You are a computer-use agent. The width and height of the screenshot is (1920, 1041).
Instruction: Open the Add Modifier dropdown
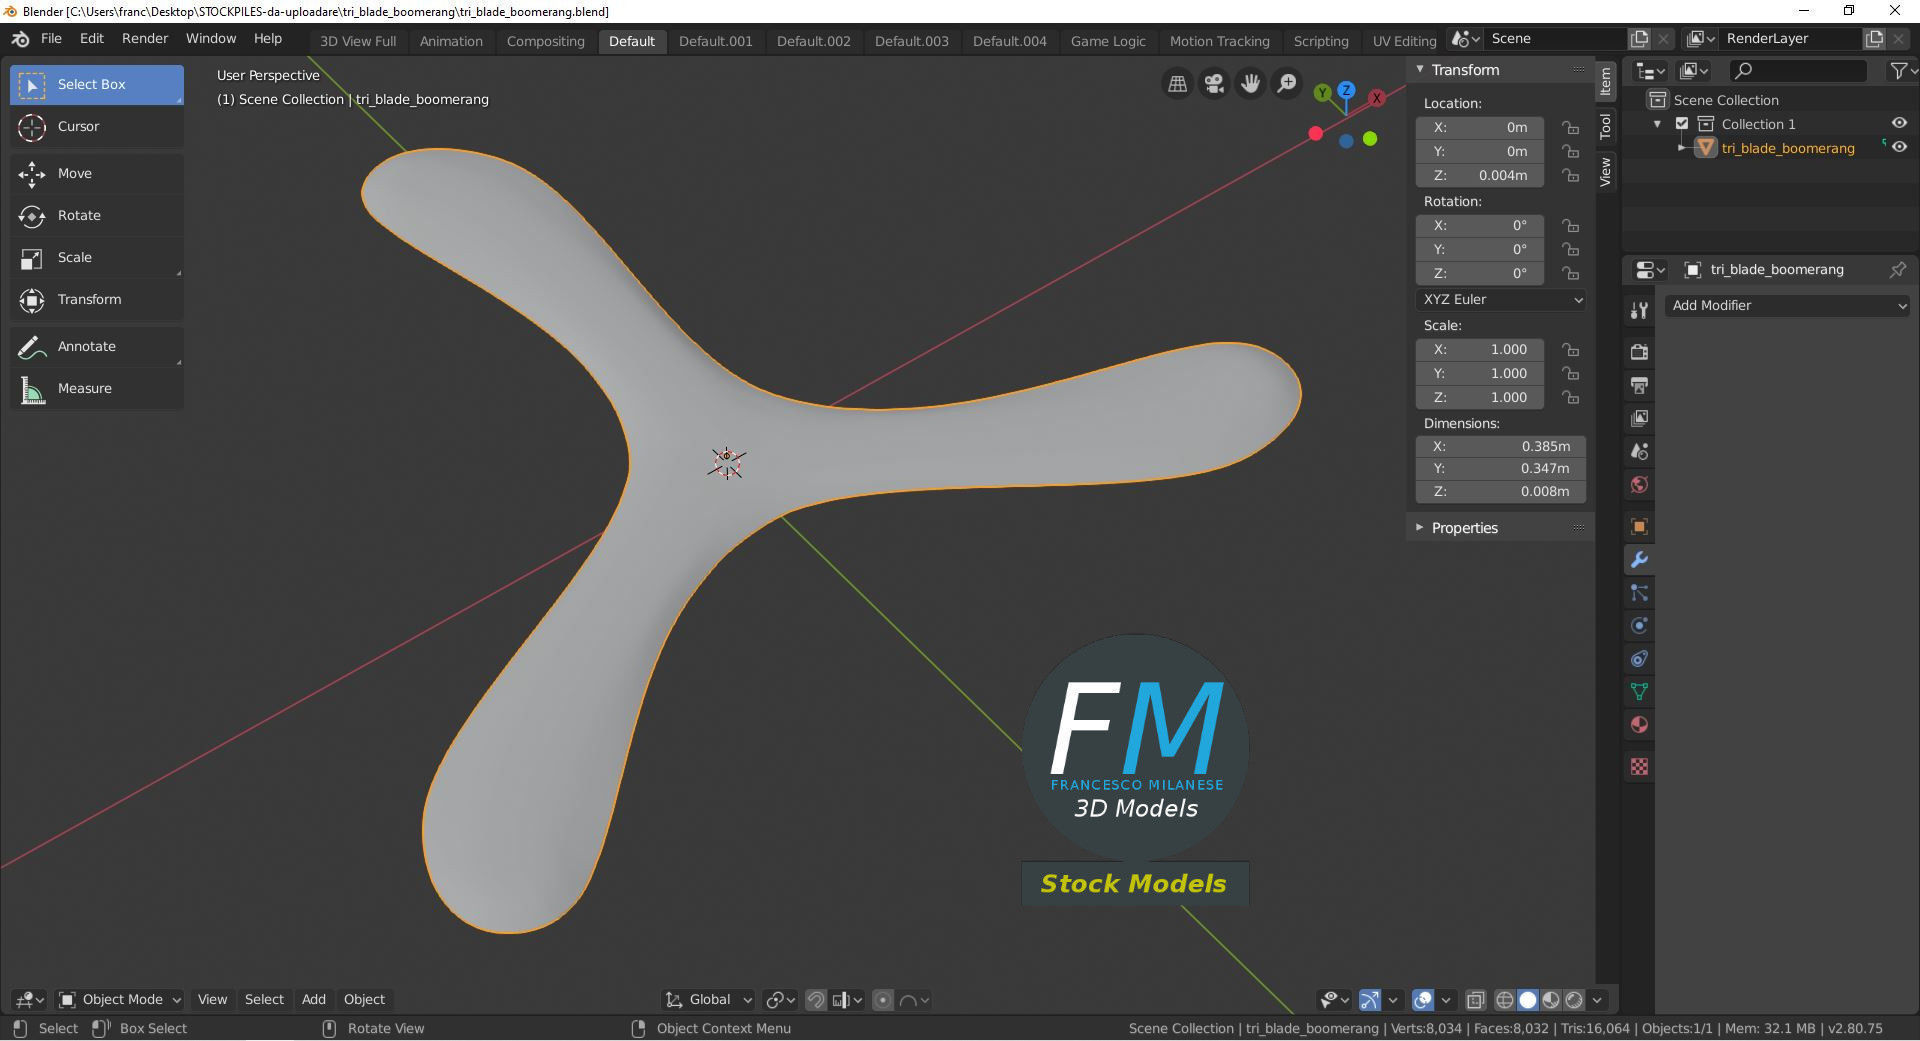click(x=1788, y=306)
